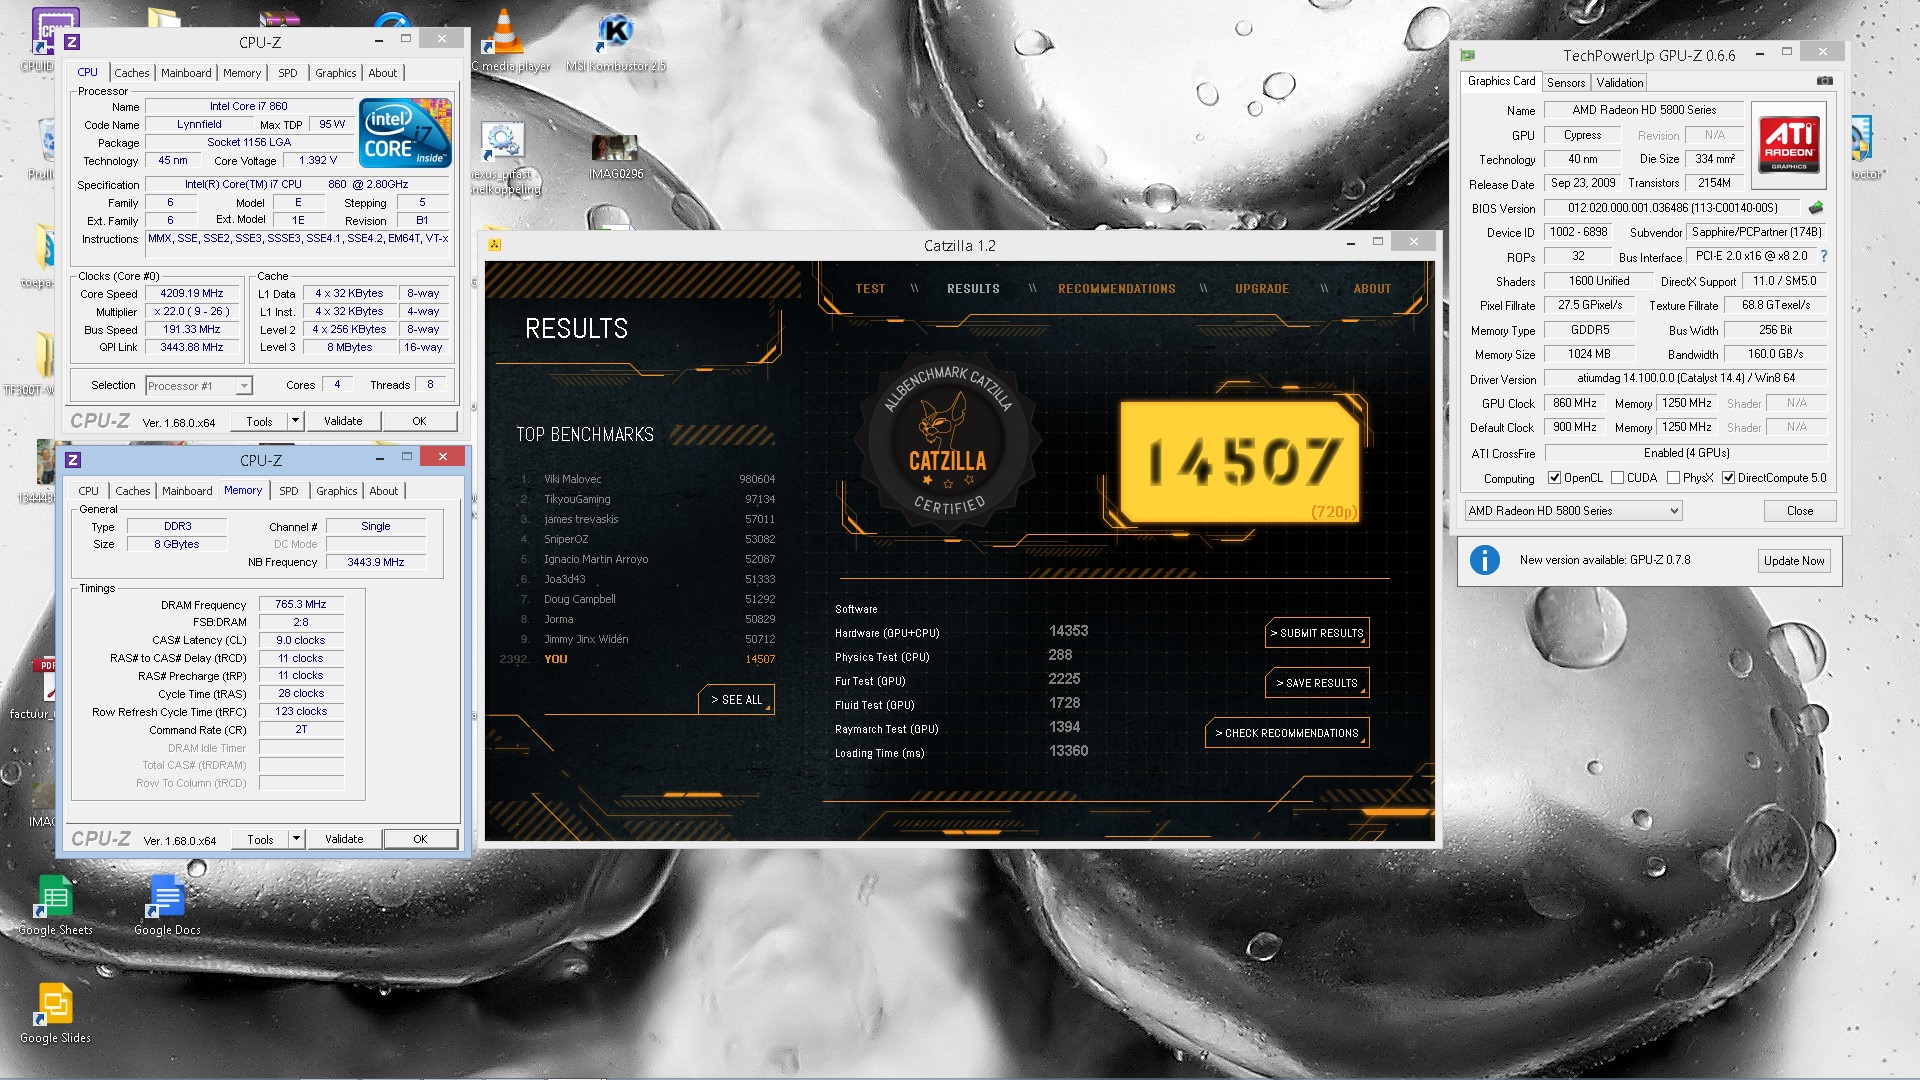
Task: Click the GPU-Z title bar app icon
Action: click(1468, 55)
